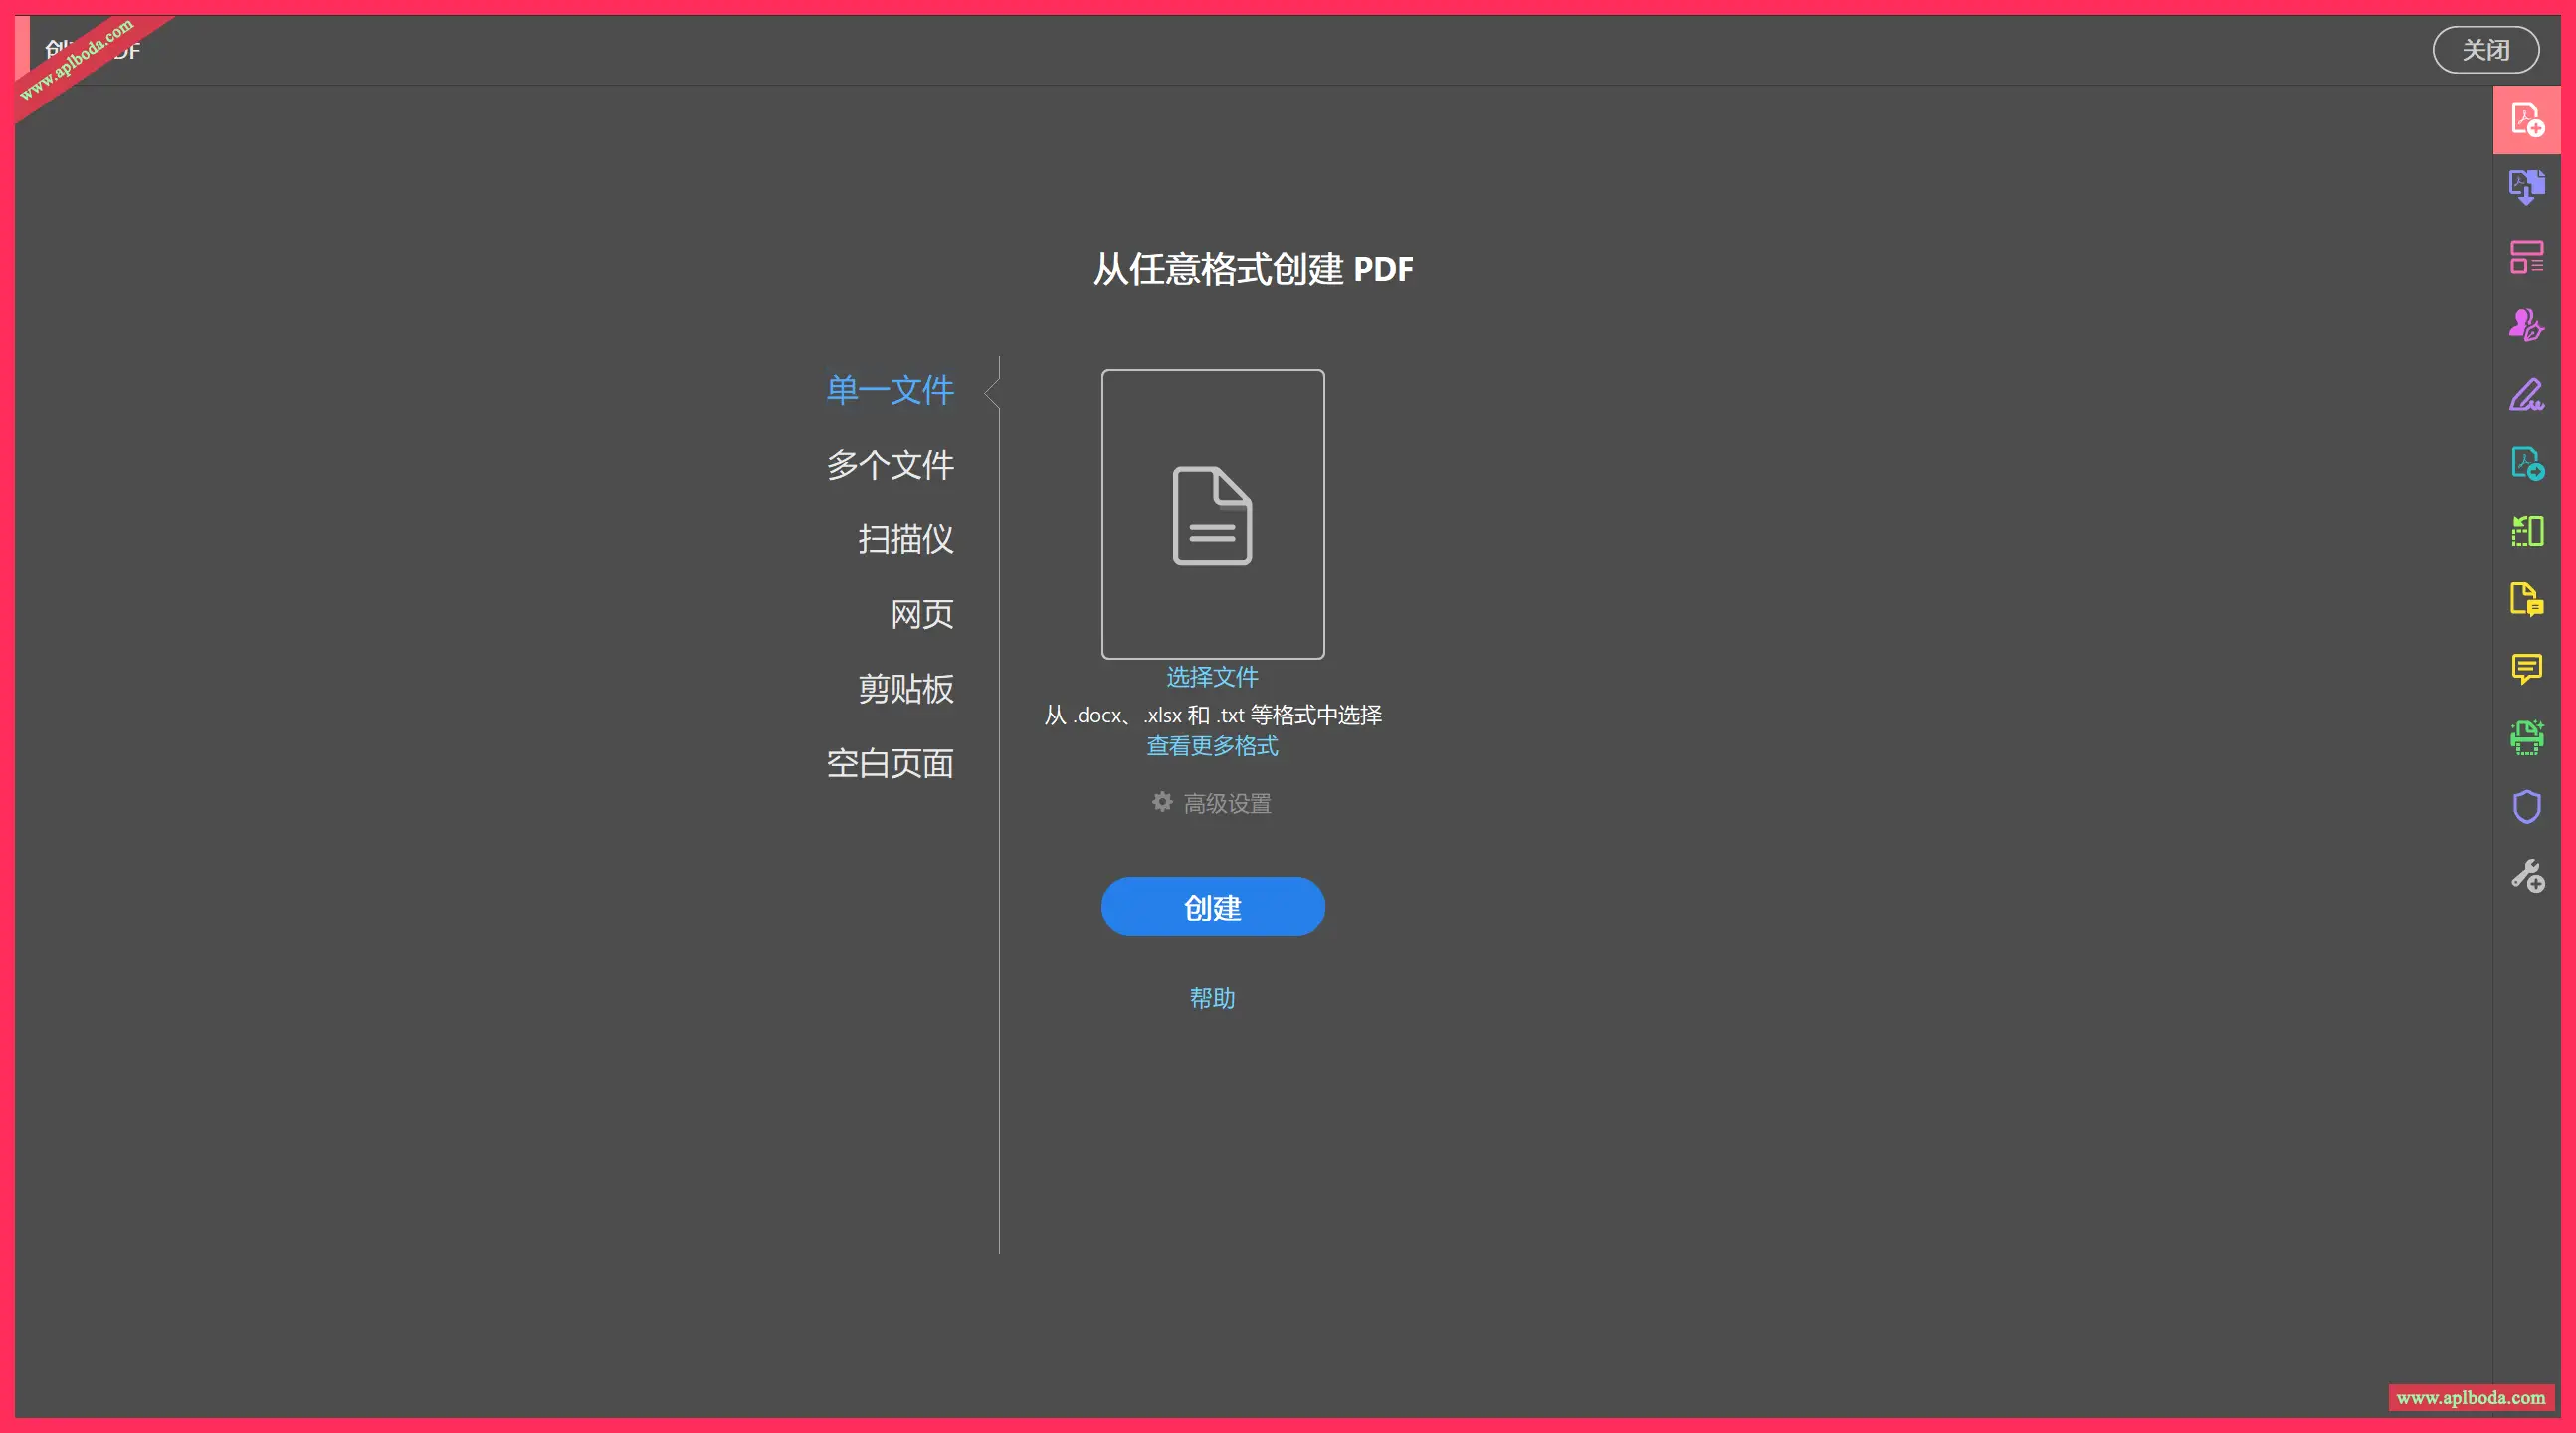Select 剪贴板 as source
The image size is (2576, 1433).
[x=905, y=689]
